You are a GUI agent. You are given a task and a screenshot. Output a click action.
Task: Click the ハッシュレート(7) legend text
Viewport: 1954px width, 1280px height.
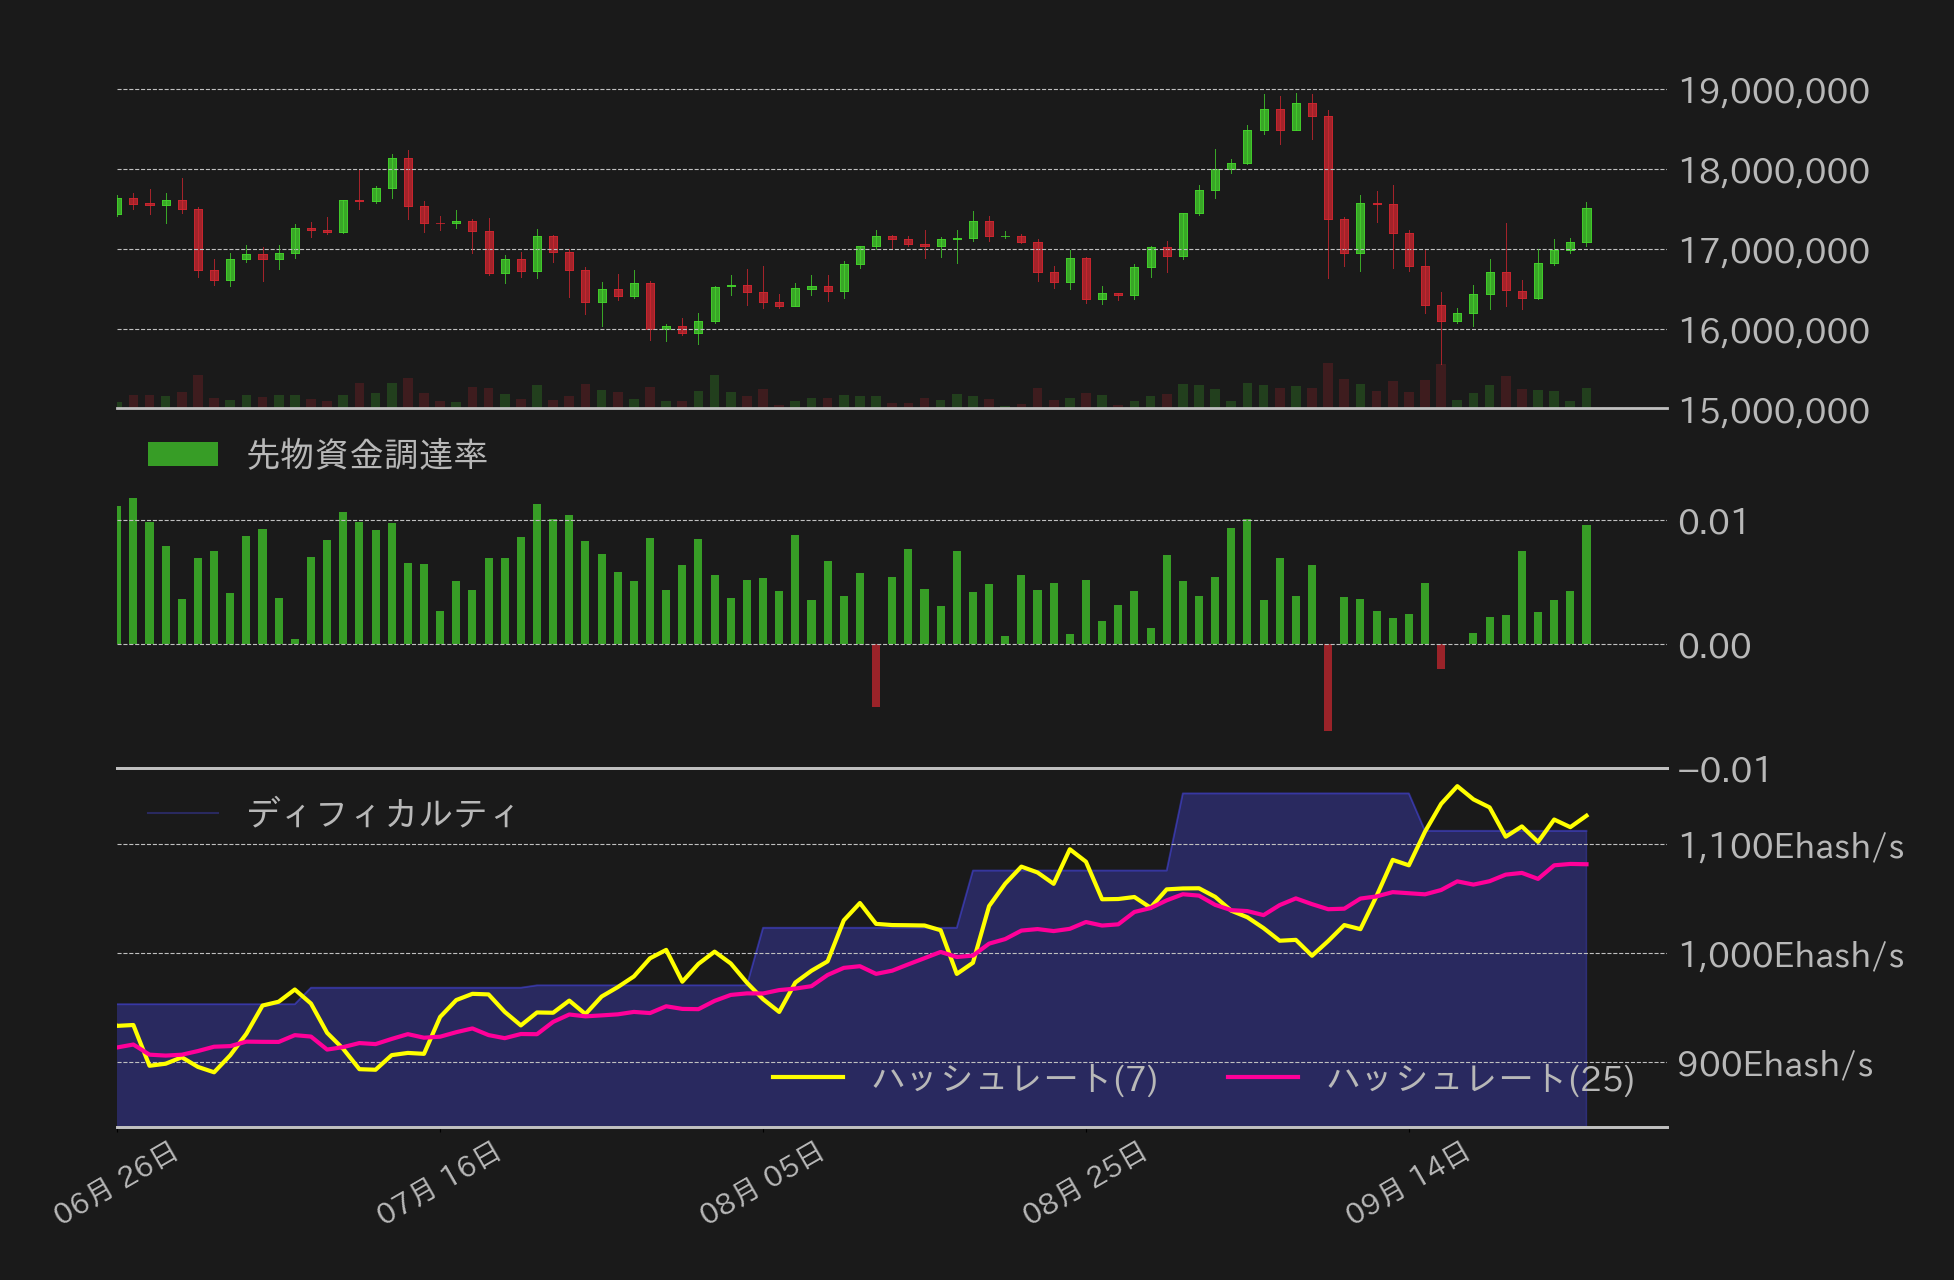click(x=1014, y=1078)
